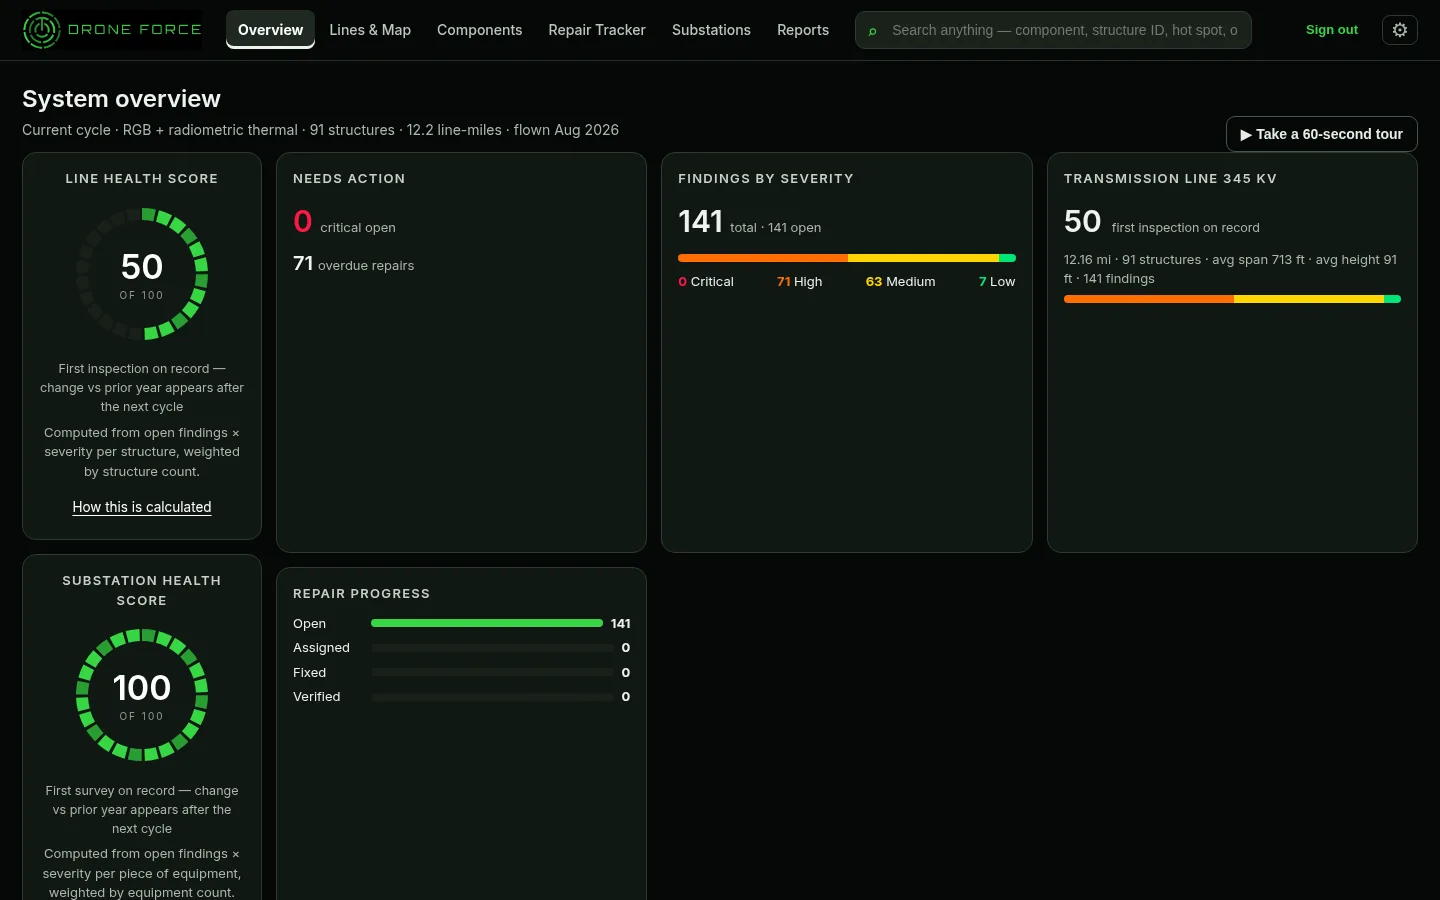Image resolution: width=1440 pixels, height=900 pixels.
Task: Go to the Components tab
Action: coord(480,30)
